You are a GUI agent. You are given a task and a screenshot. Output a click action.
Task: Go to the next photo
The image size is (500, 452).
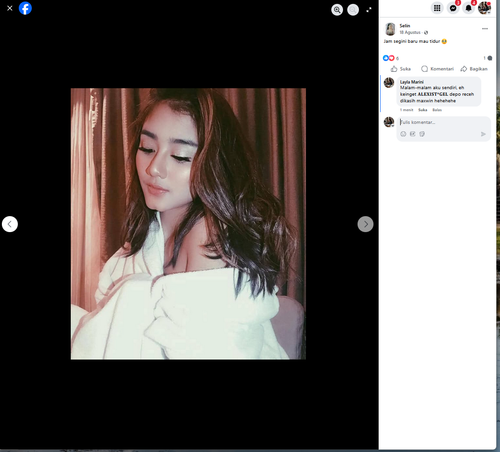tap(365, 224)
